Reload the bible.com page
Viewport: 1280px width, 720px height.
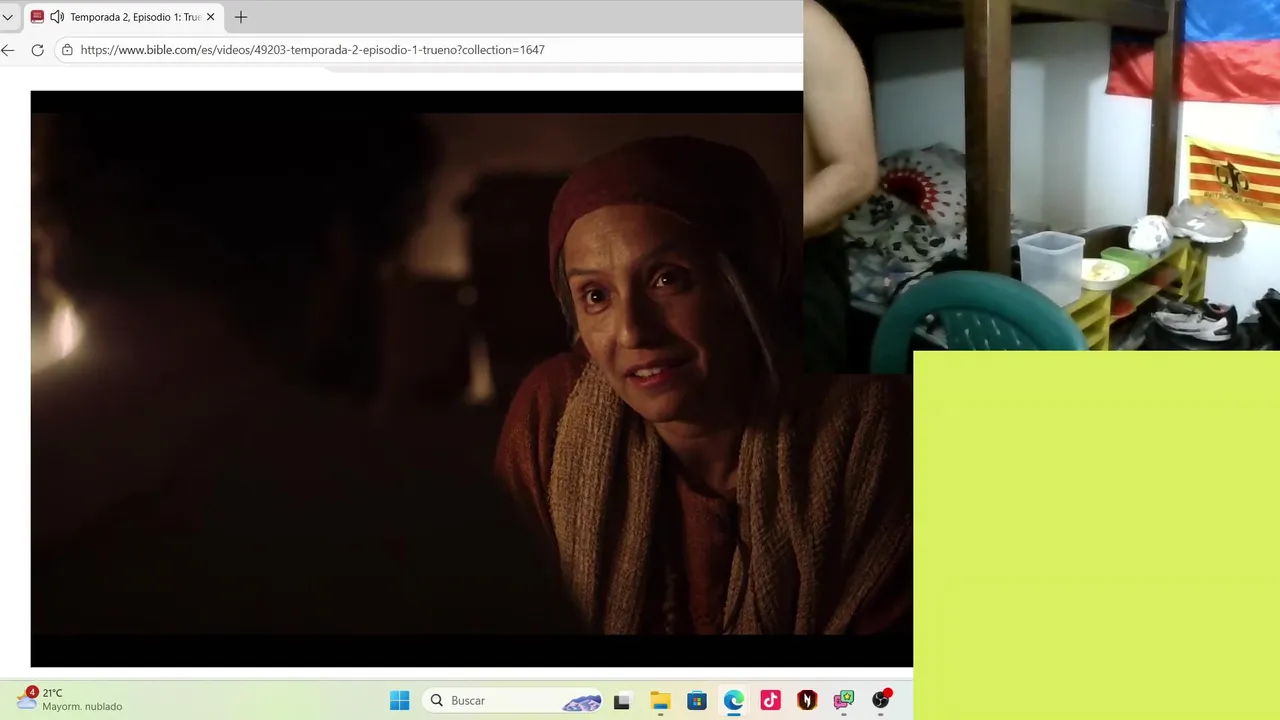click(x=38, y=50)
